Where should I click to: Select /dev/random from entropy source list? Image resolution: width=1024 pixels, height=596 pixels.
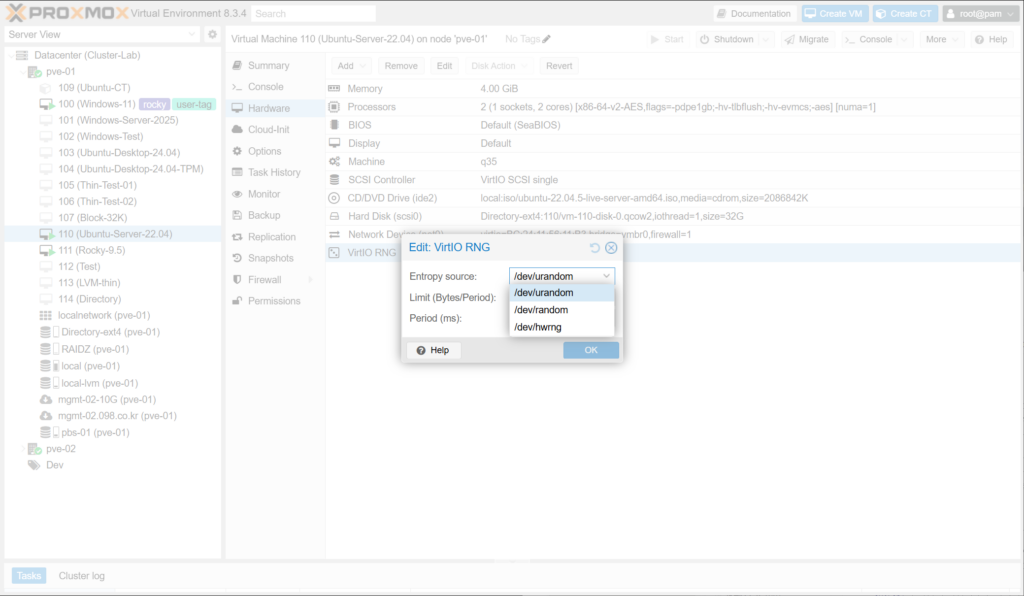tap(541, 310)
